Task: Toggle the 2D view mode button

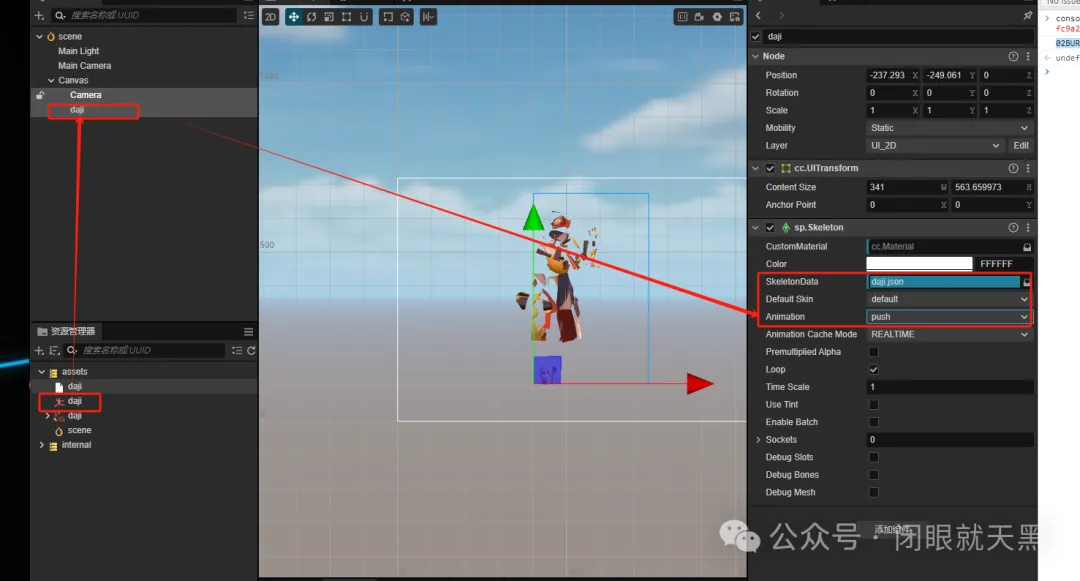Action: [x=271, y=17]
